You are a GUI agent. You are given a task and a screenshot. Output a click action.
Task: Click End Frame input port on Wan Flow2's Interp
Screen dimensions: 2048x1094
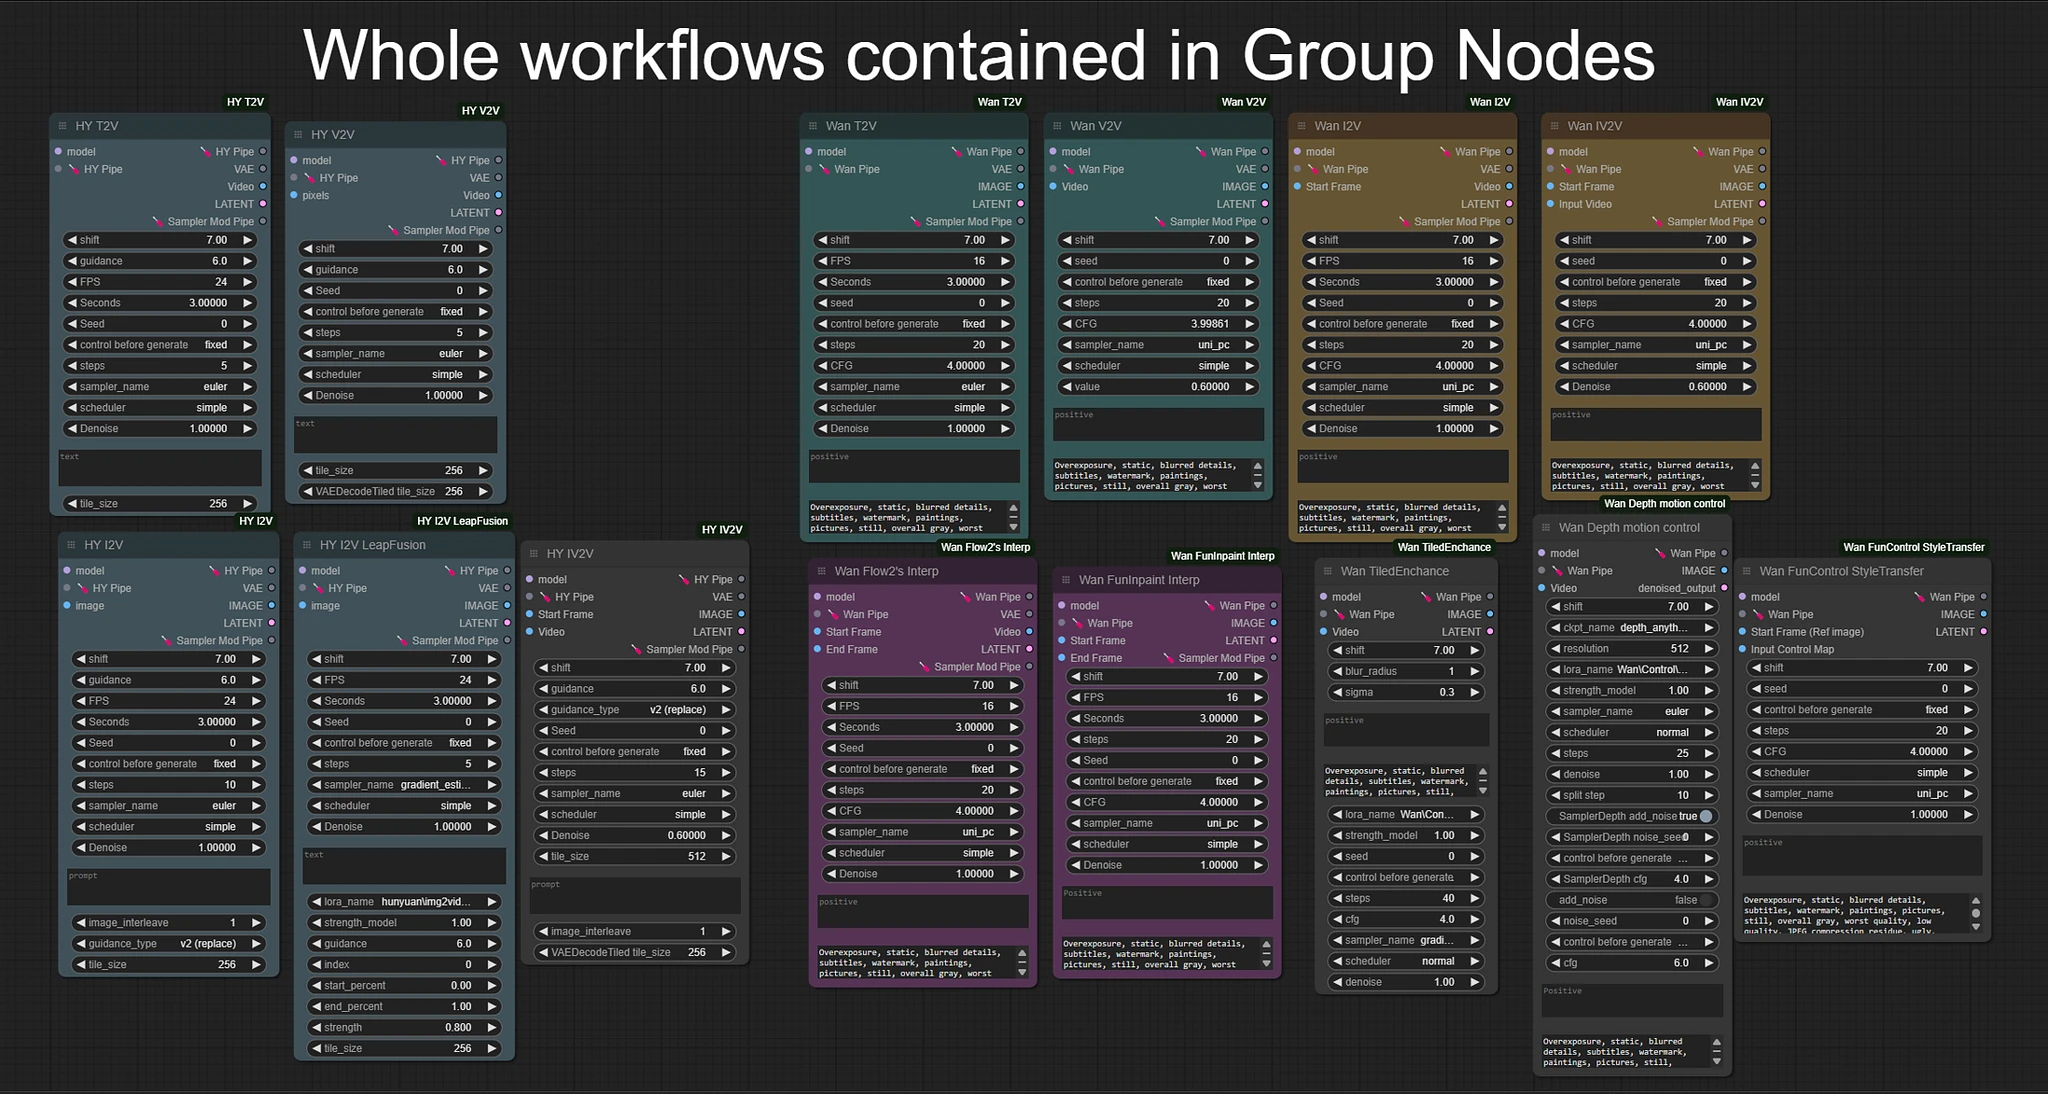[x=817, y=650]
